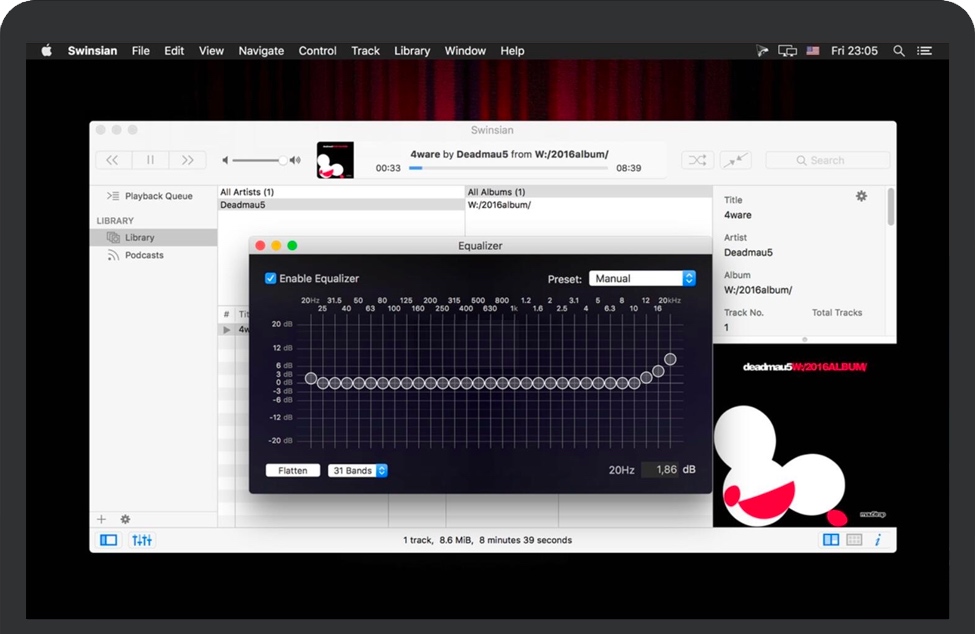975x634 pixels.
Task: Open the Navigate menu in the menu bar
Action: point(261,50)
